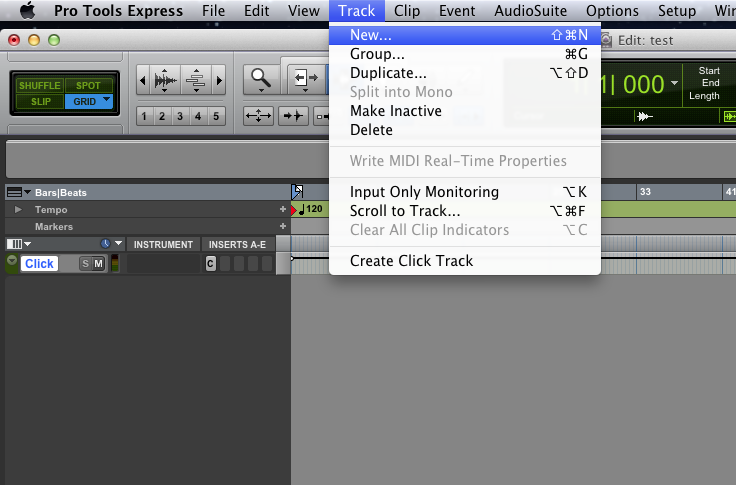736x485 pixels.
Task: Click the Click track name button
Action: 40,263
